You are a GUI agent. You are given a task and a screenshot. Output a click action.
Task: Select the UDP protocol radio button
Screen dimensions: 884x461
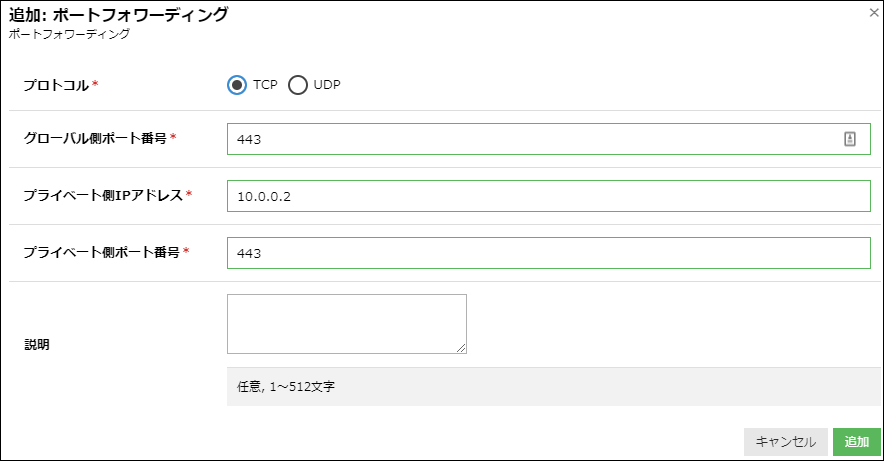(x=298, y=85)
